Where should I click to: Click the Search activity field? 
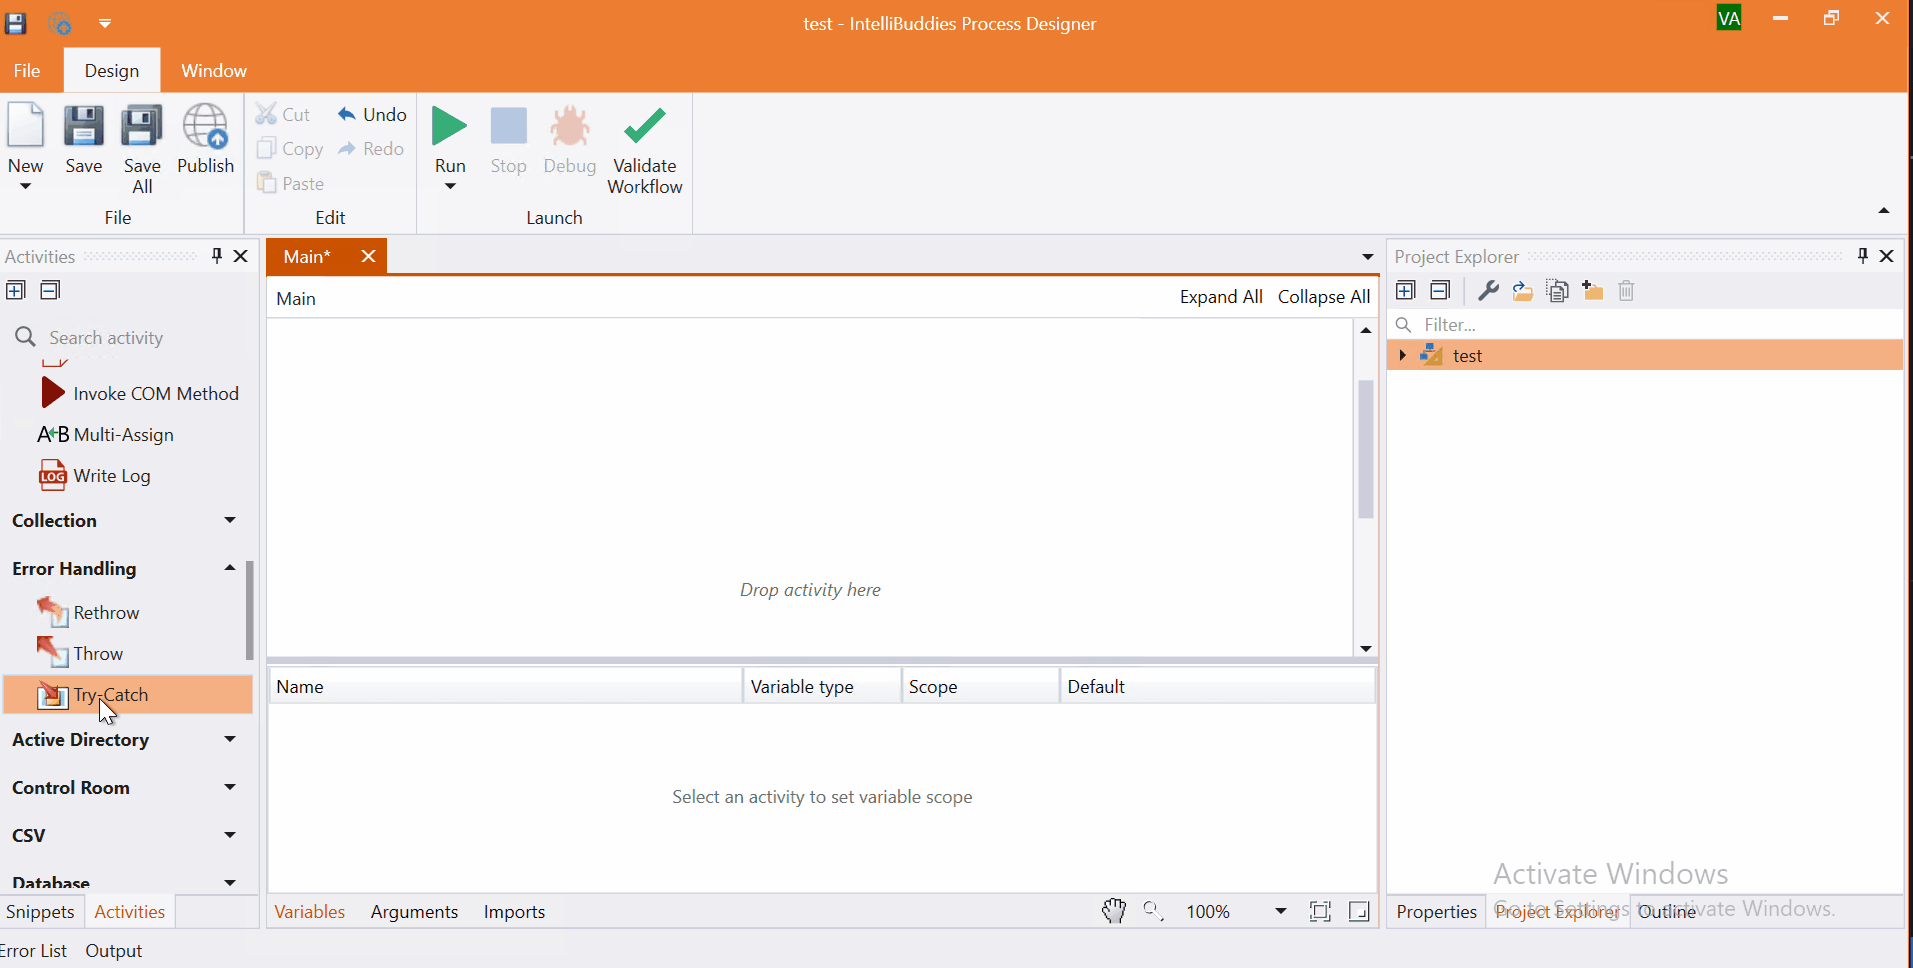[x=130, y=338]
